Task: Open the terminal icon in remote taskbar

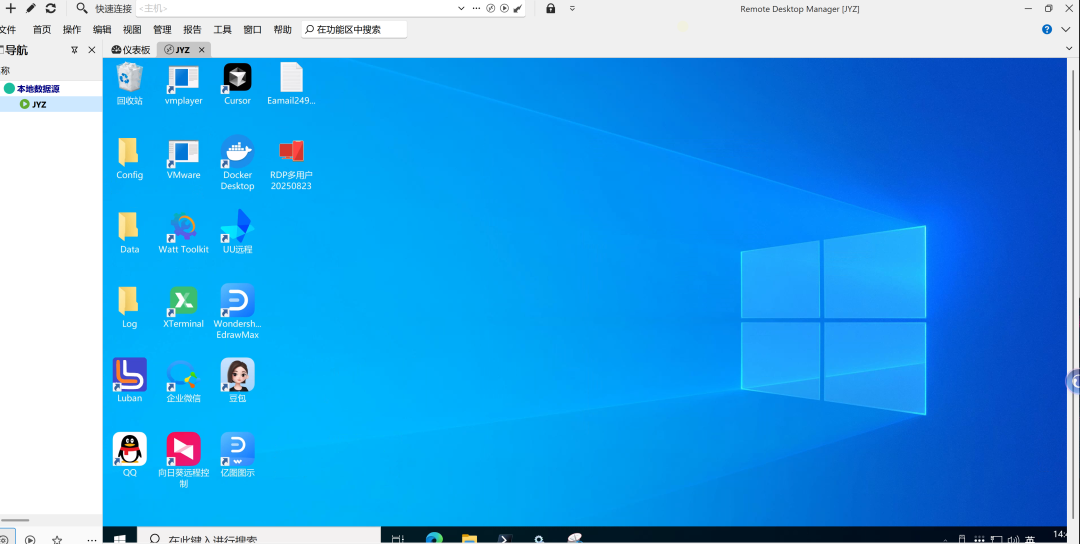Action: pos(504,539)
